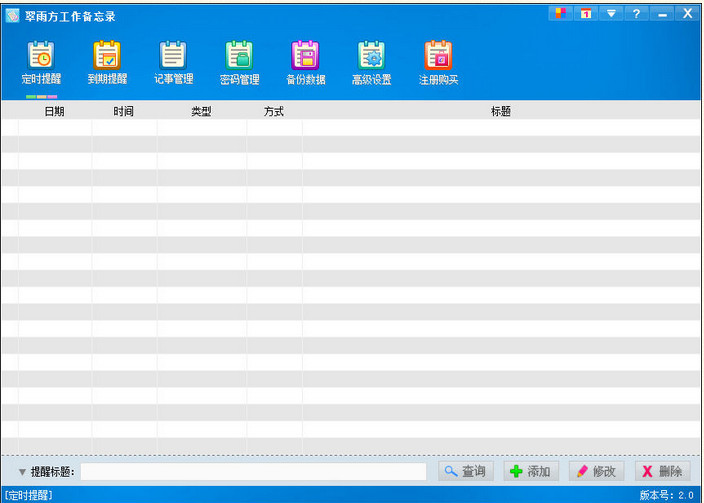Click the 修改 edit button
This screenshot has height=503, width=704.
[x=596, y=471]
